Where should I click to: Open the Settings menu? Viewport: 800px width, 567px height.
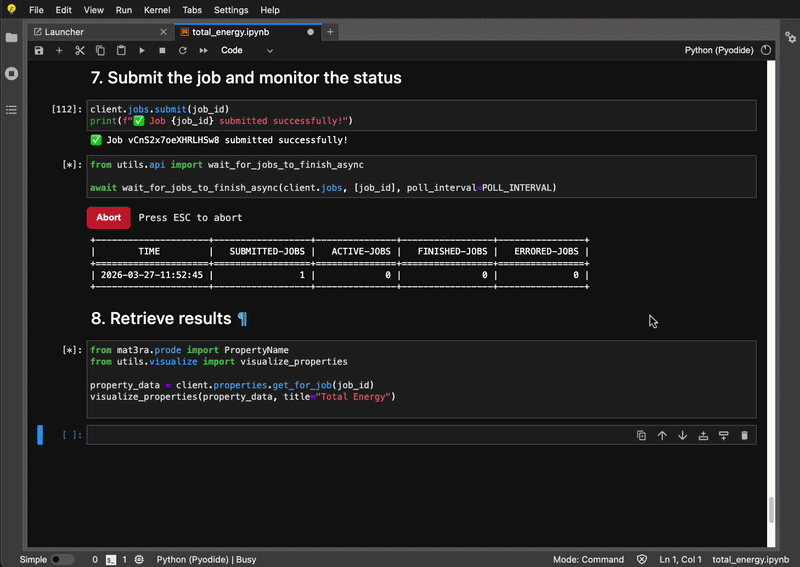[231, 10]
